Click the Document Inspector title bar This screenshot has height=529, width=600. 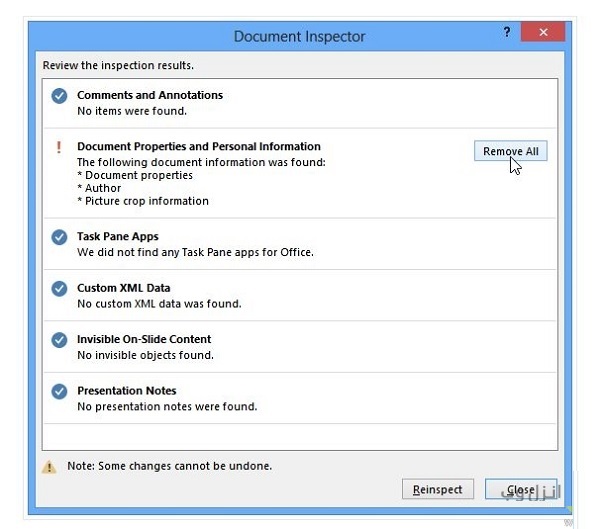[300, 36]
